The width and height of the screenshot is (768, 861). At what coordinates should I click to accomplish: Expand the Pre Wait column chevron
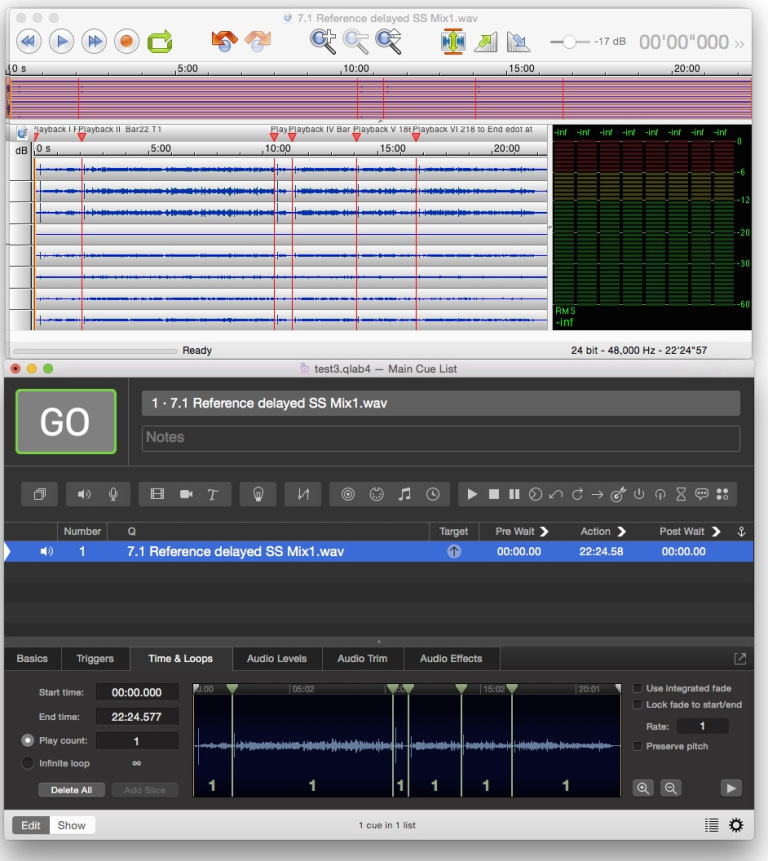point(545,531)
